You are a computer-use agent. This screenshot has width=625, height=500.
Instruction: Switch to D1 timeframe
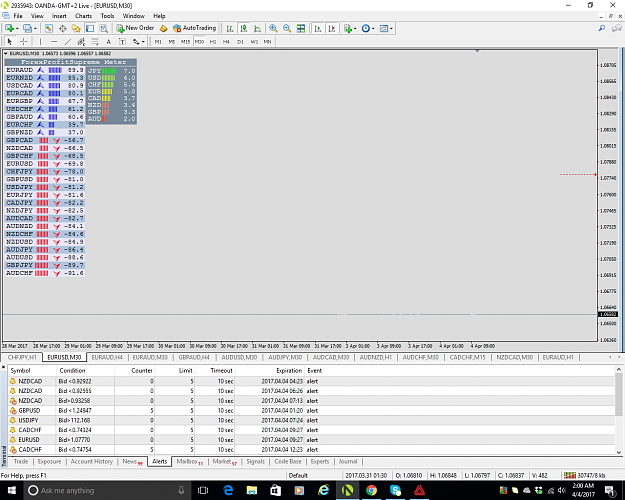[x=240, y=41]
